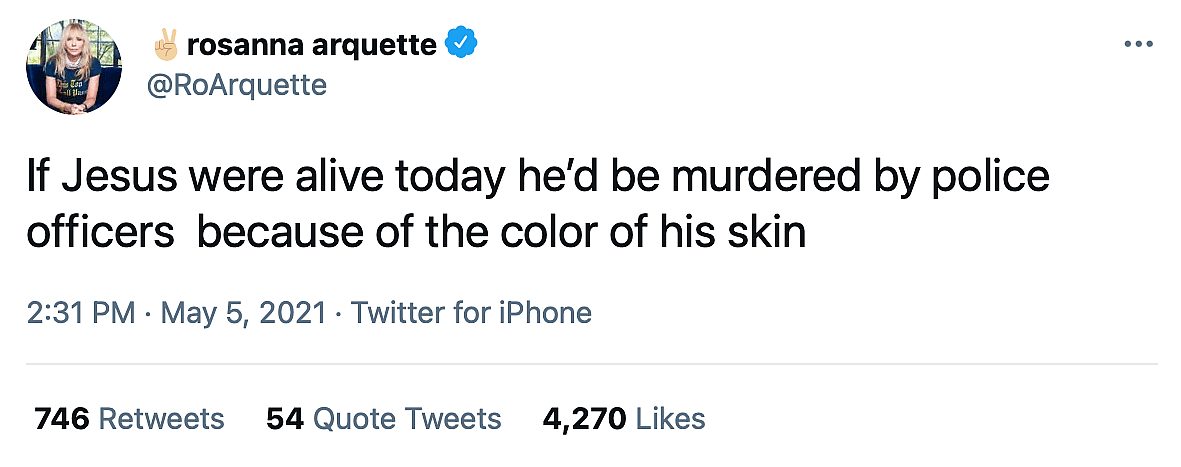1181x467 pixels.
Task: Open the rosanna arquette display name link
Action: pos(311,45)
